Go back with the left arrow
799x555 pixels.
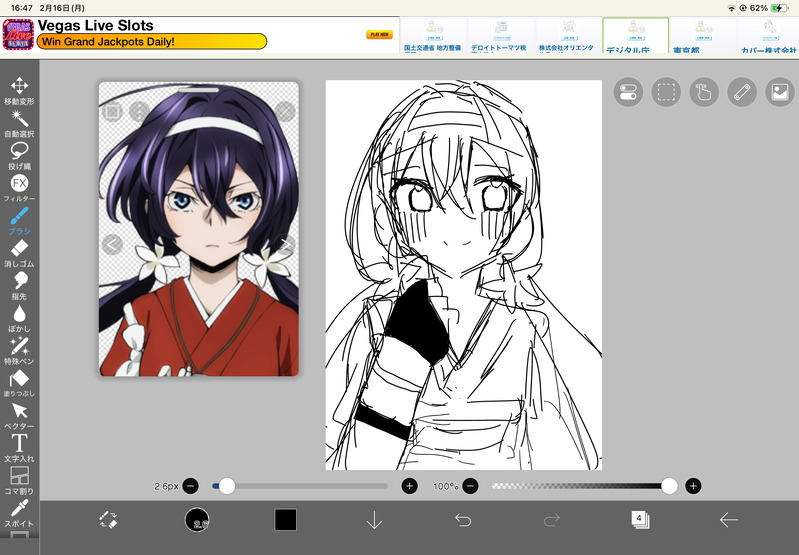click(729, 520)
